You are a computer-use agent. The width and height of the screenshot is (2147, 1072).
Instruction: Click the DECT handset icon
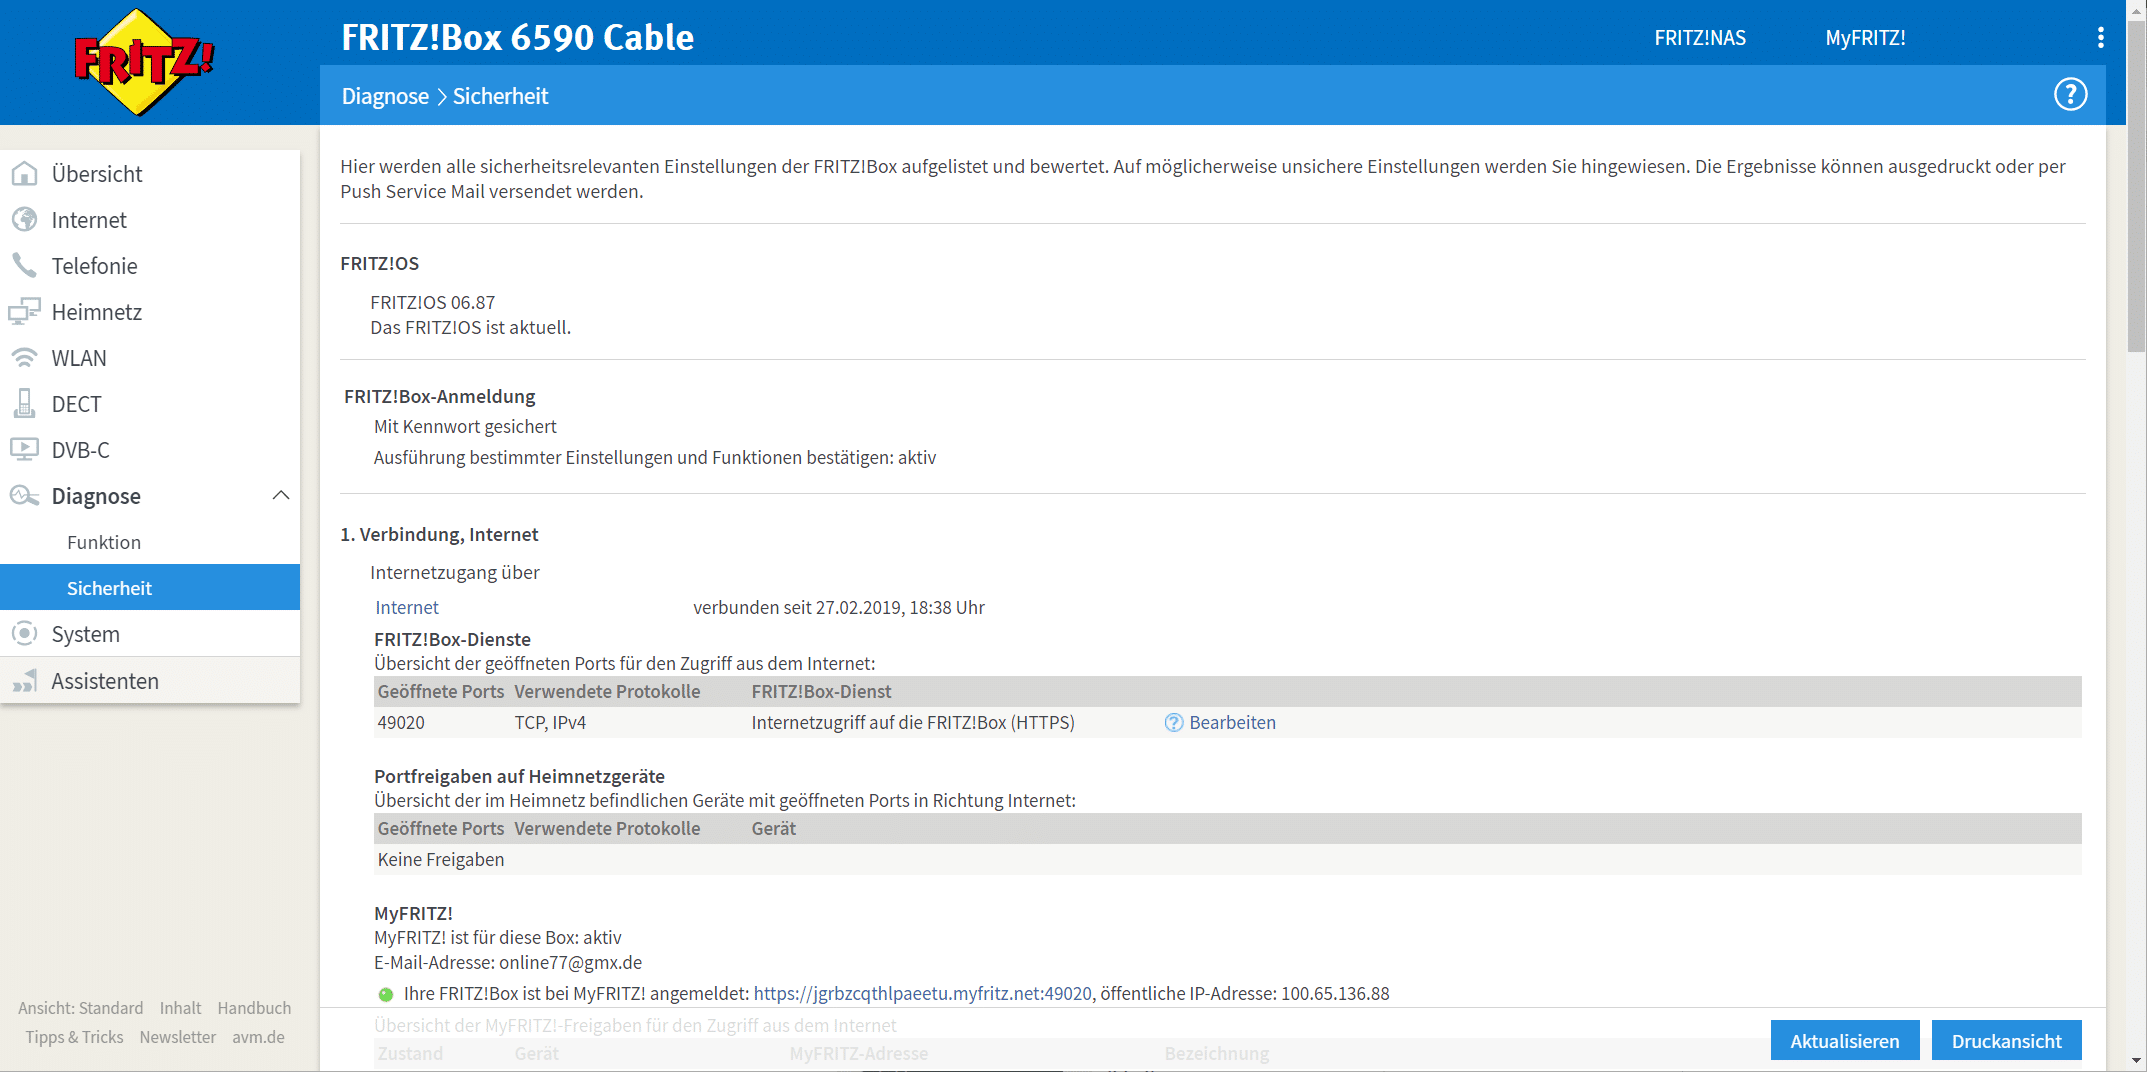click(25, 404)
